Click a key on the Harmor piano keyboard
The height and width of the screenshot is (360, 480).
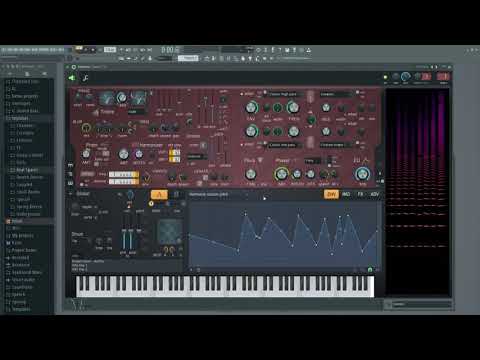click(x=225, y=286)
